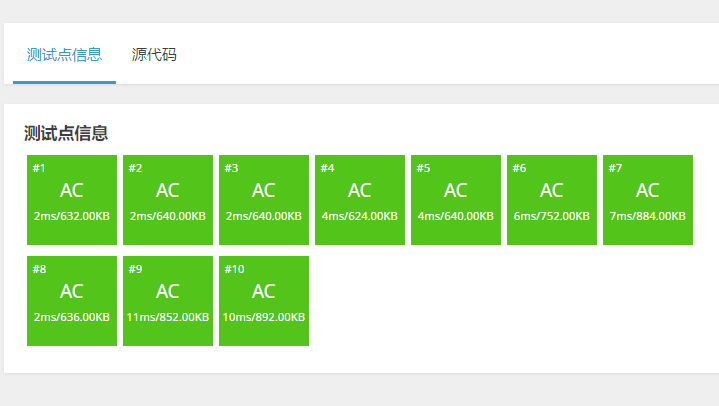Select test case #2 with 2ms/640.00KB
This screenshot has height=406, width=719.
[x=168, y=200]
